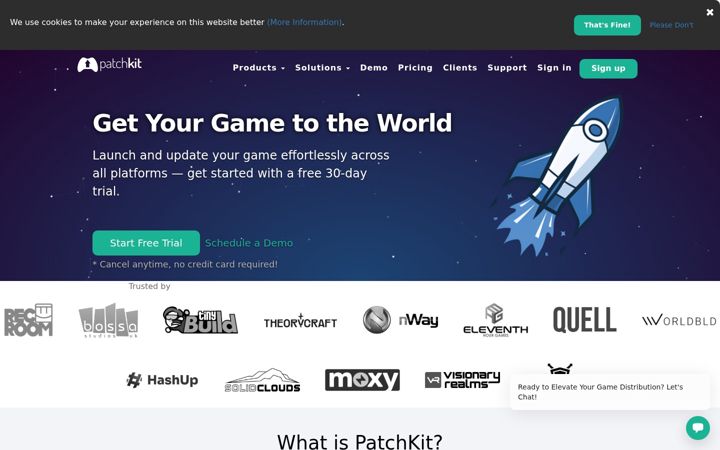Click the HashUp logo
Image resolution: width=720 pixels, height=450 pixels.
pos(163,380)
